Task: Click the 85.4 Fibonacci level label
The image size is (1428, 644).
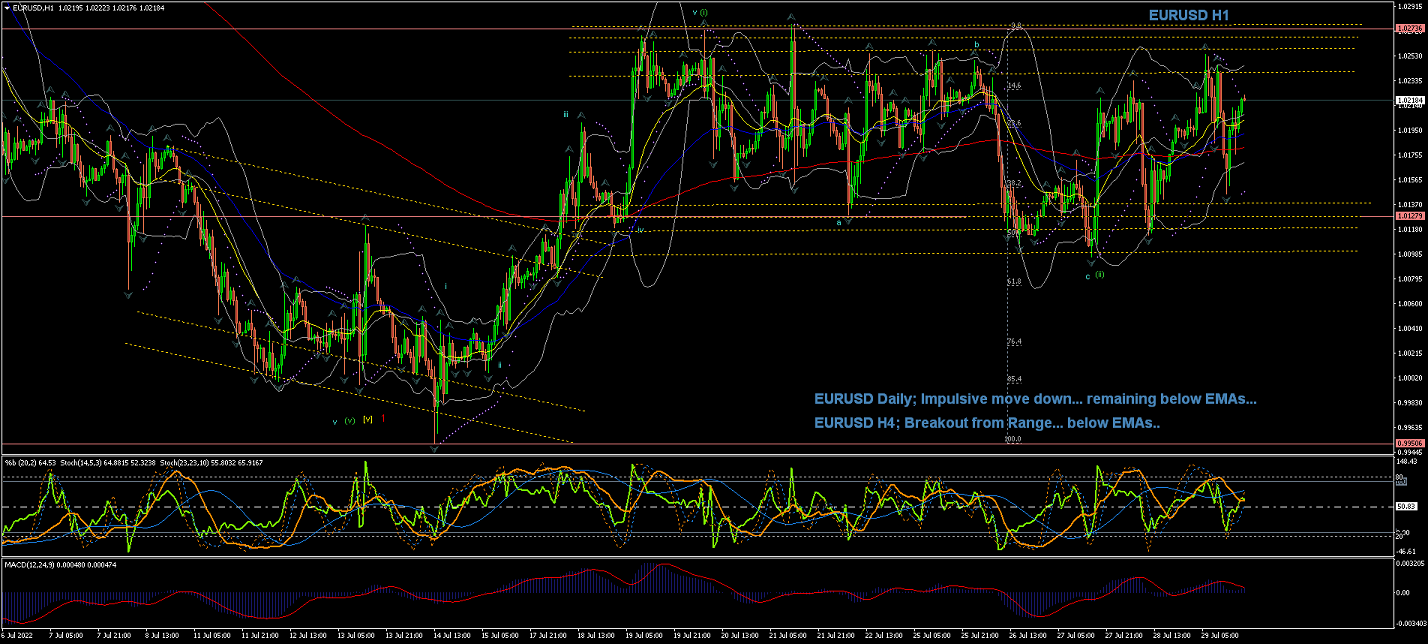Action: click(1014, 378)
